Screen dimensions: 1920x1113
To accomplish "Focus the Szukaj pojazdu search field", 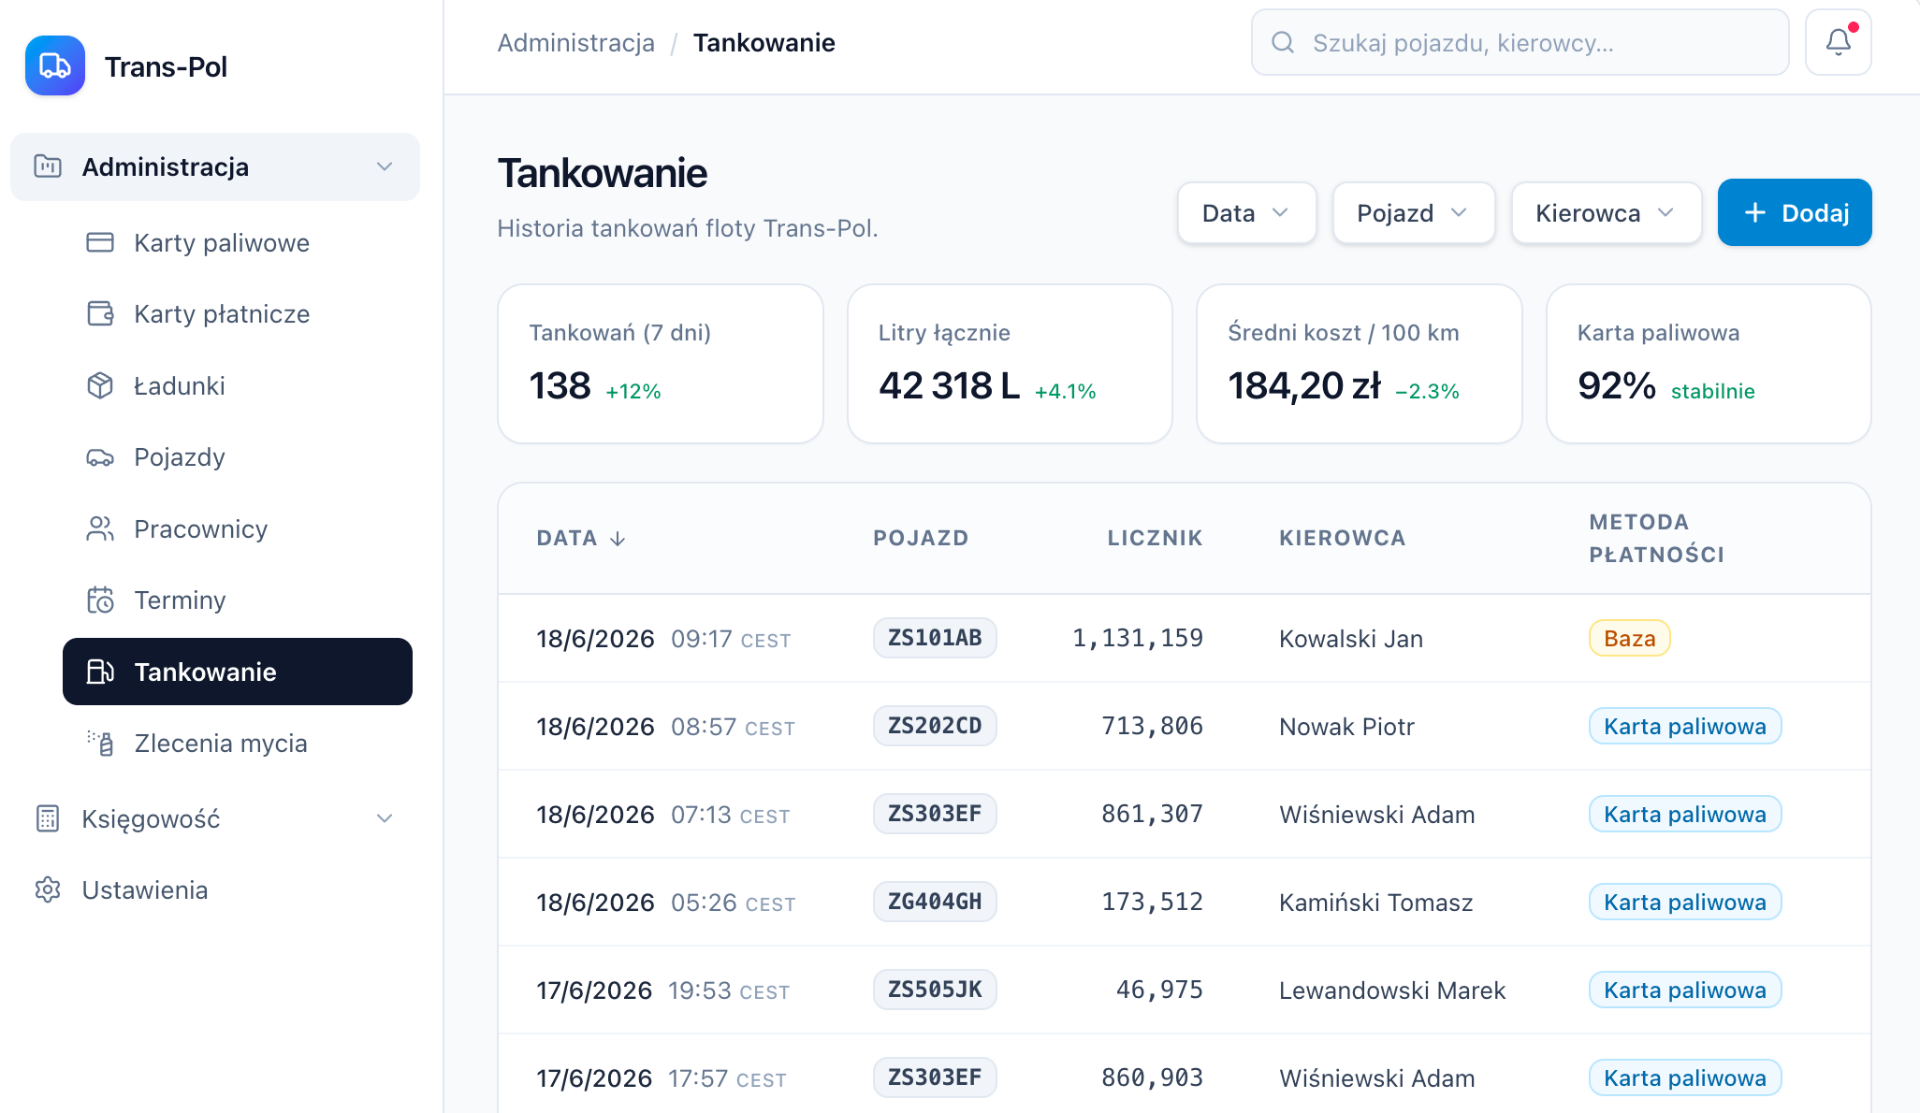I will point(1520,42).
